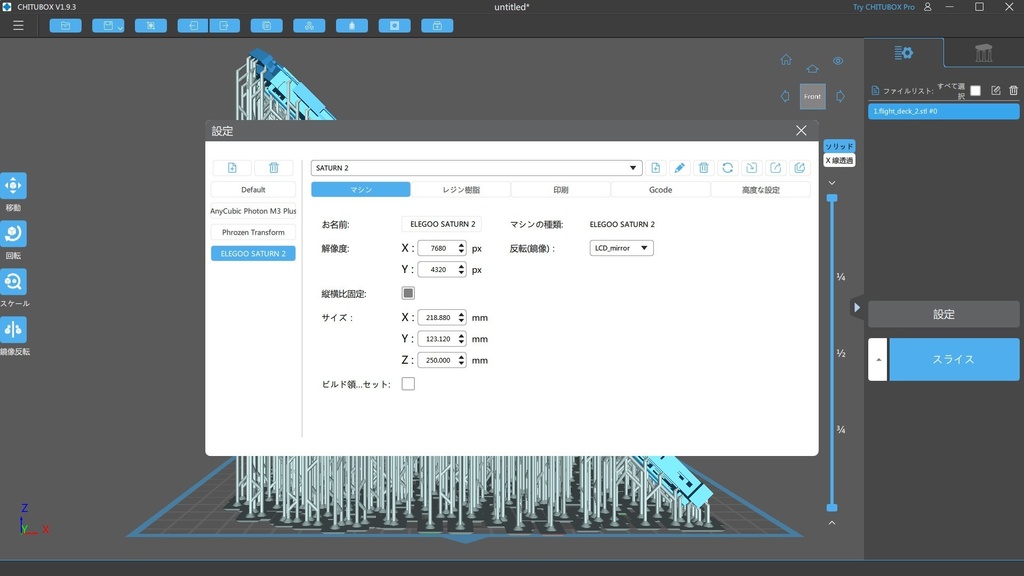Delete file from file list
The height and width of the screenshot is (576, 1024).
click(1013, 91)
